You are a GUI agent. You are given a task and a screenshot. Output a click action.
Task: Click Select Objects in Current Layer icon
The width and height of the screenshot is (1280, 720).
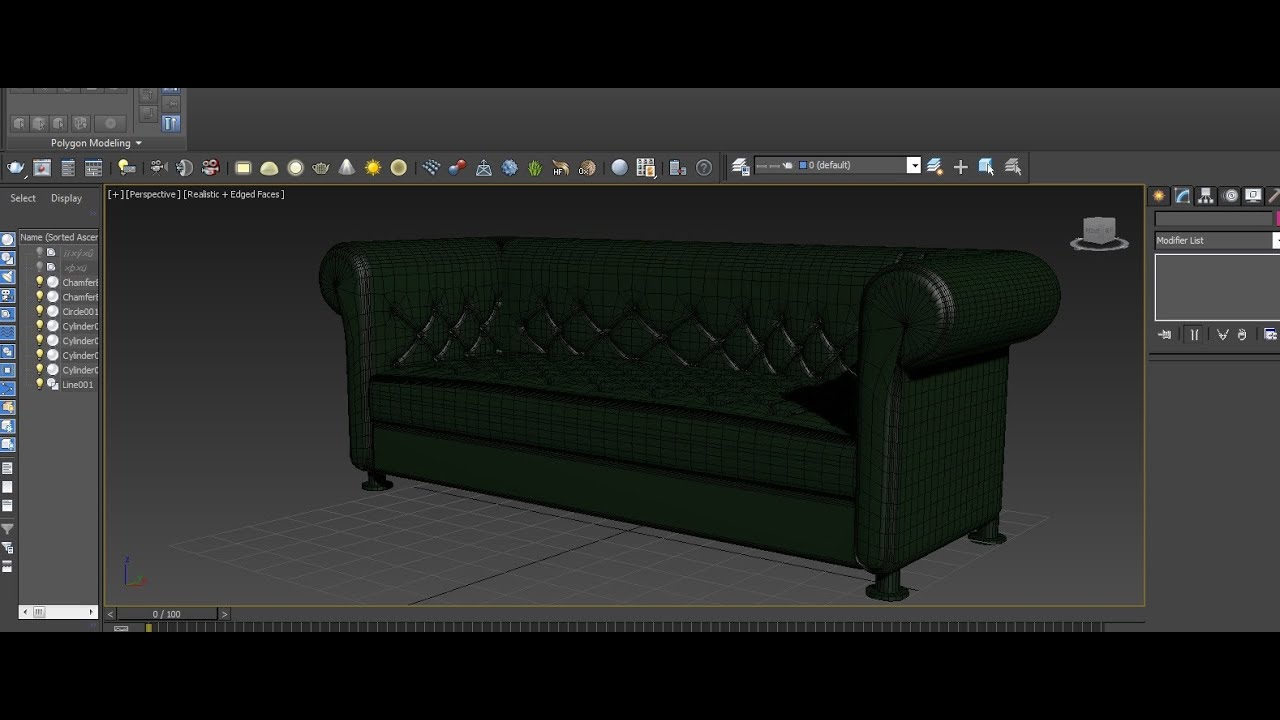(987, 167)
